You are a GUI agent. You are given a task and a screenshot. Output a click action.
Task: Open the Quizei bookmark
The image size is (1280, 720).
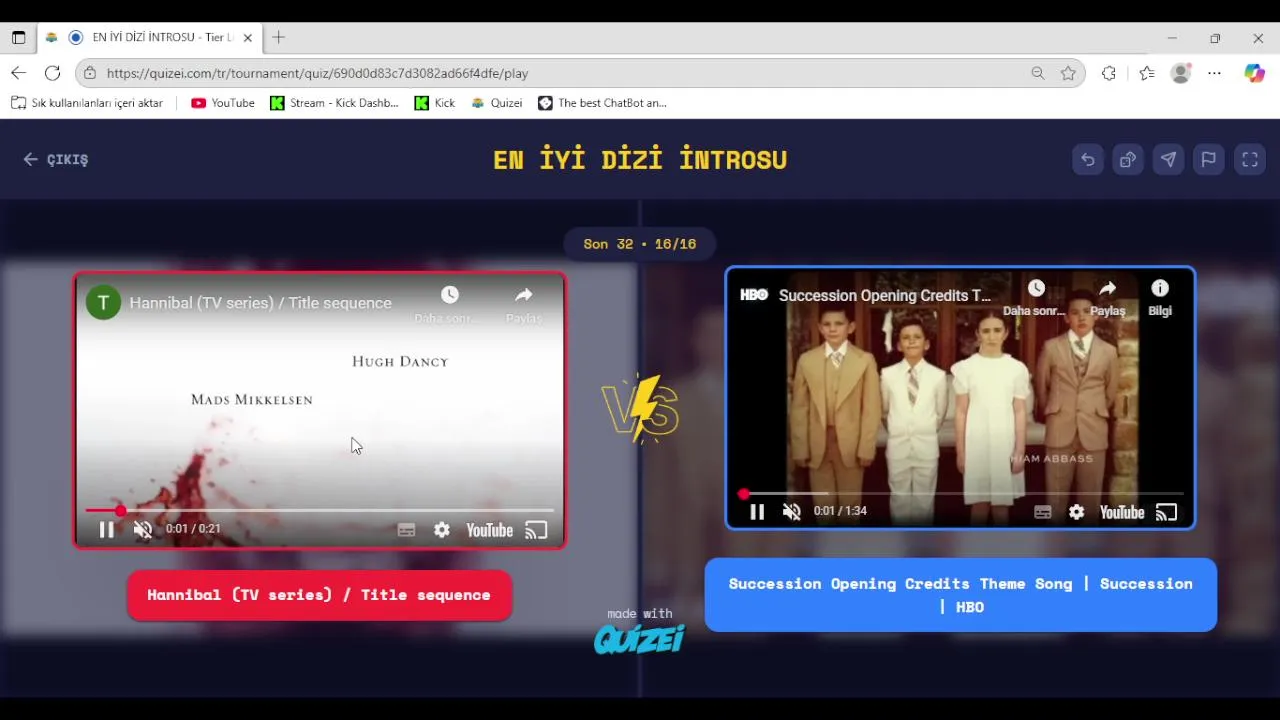497,103
